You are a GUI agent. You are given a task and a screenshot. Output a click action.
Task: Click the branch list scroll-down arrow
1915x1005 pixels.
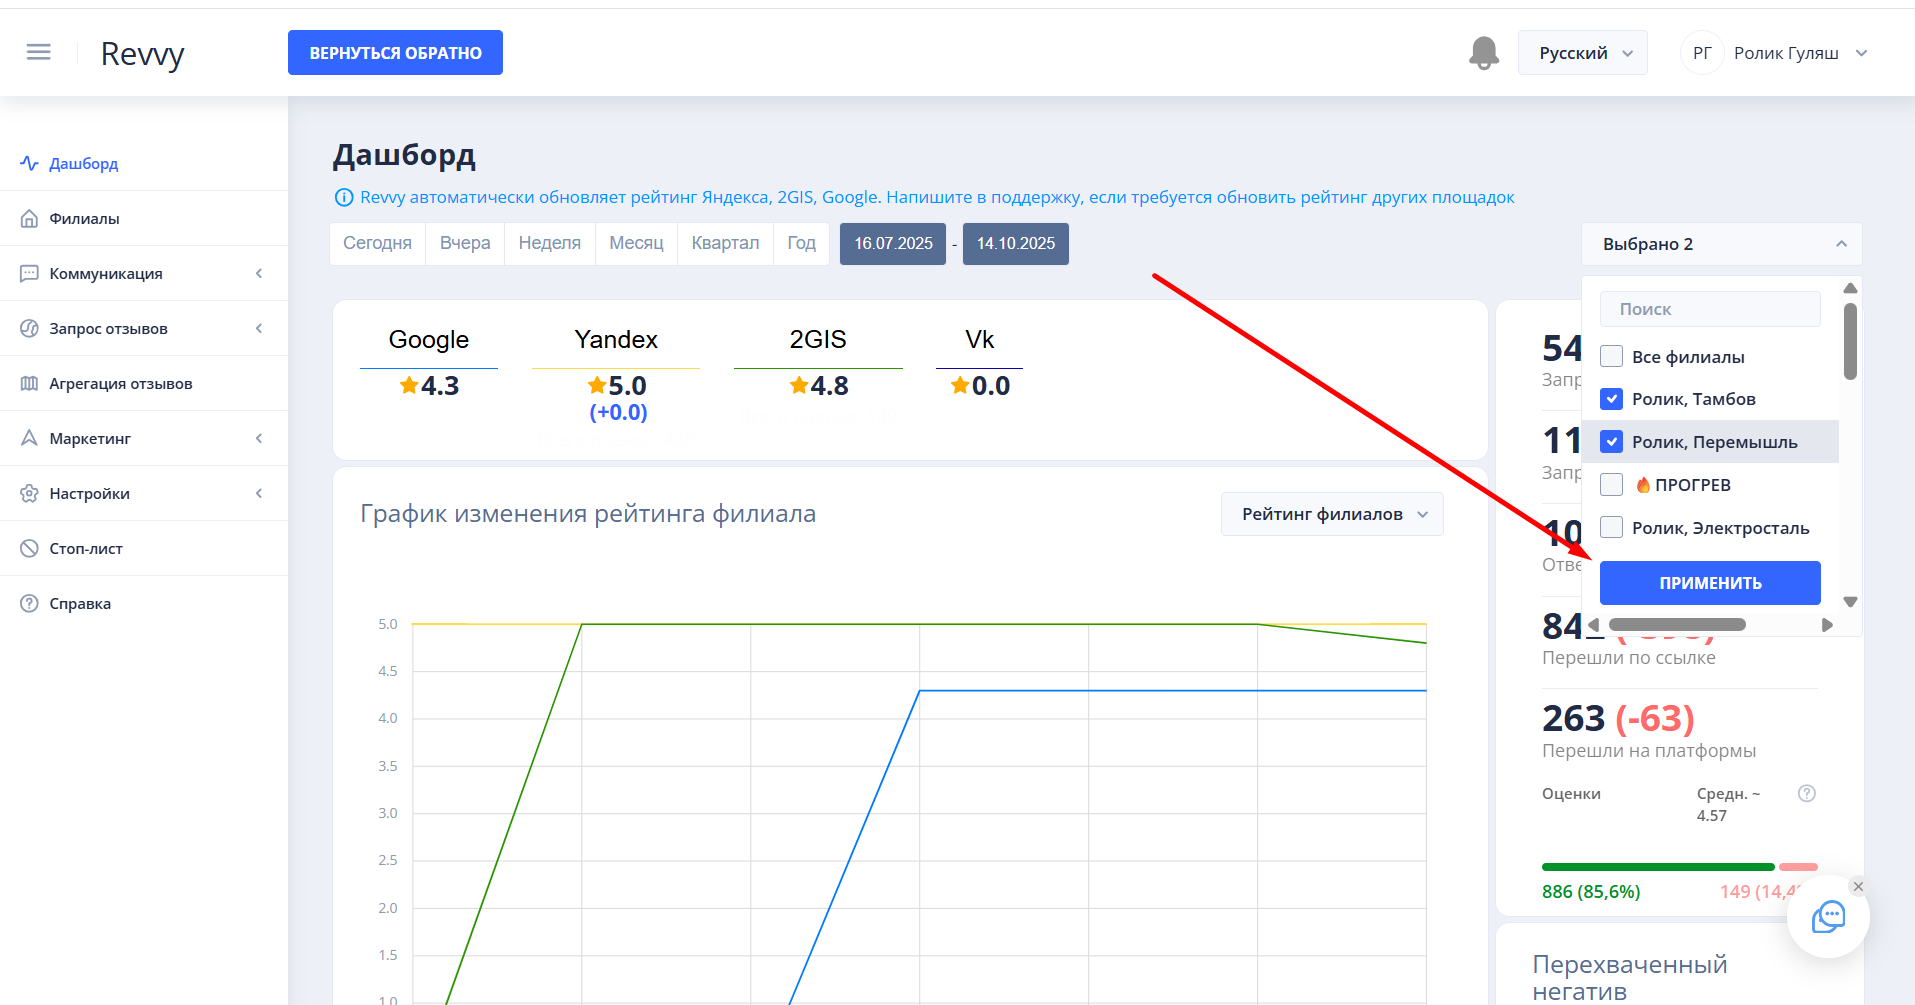tap(1850, 602)
